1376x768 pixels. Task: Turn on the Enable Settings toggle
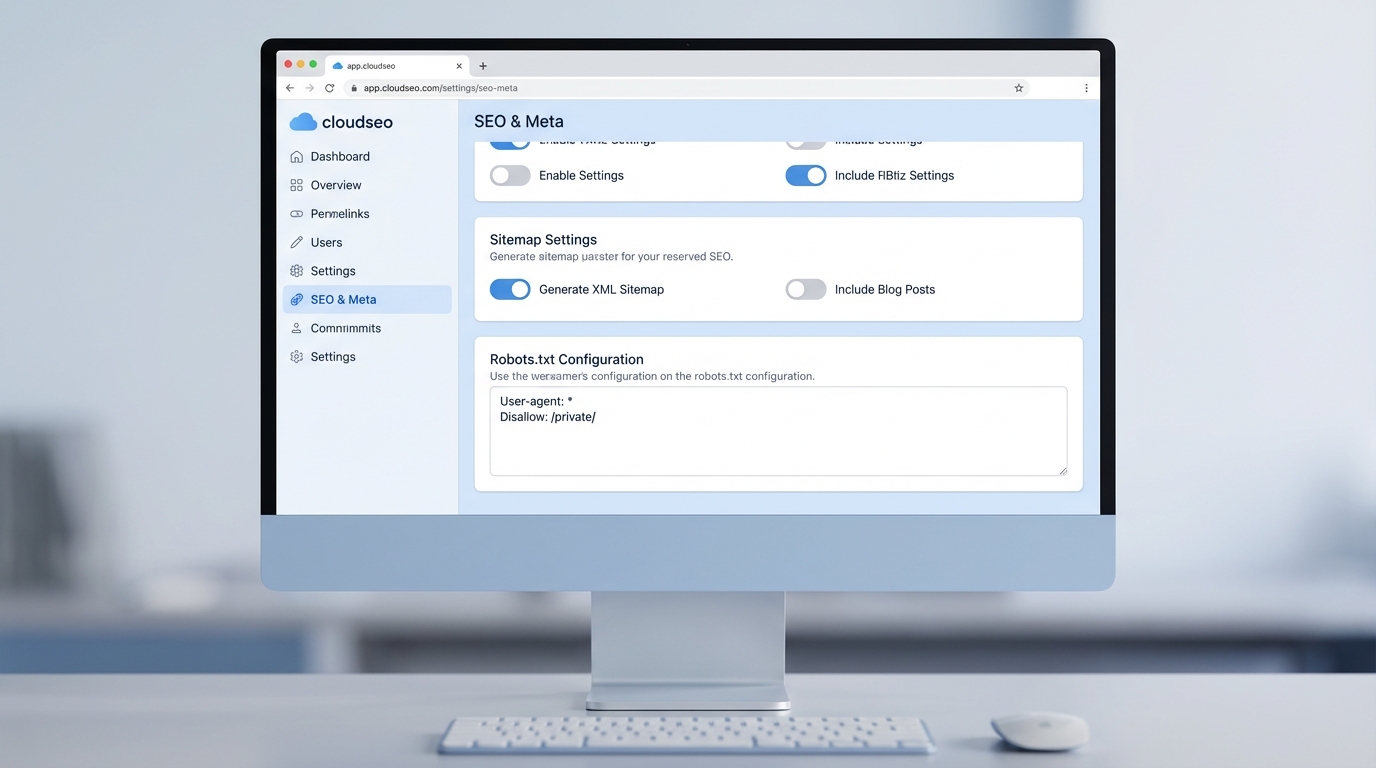510,176
